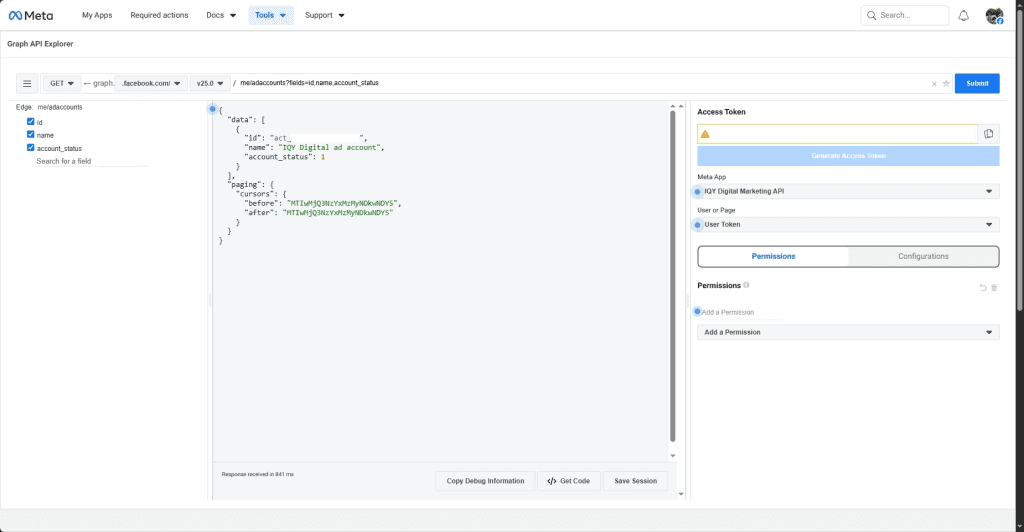This screenshot has height=532, width=1024.
Task: Open the profile avatar menu
Action: point(994,16)
